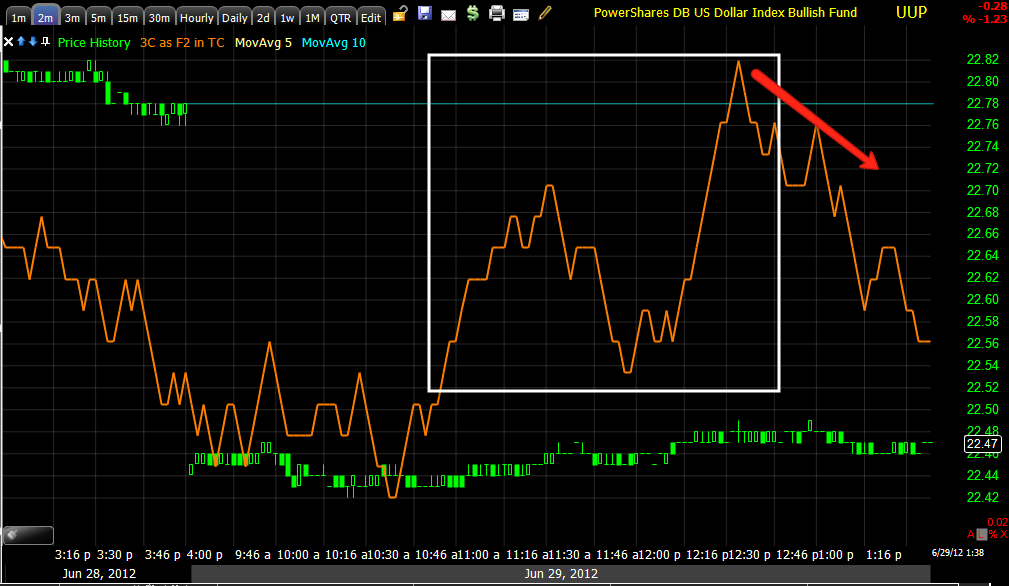Switch to the QTR timeframe tab

(x=340, y=17)
